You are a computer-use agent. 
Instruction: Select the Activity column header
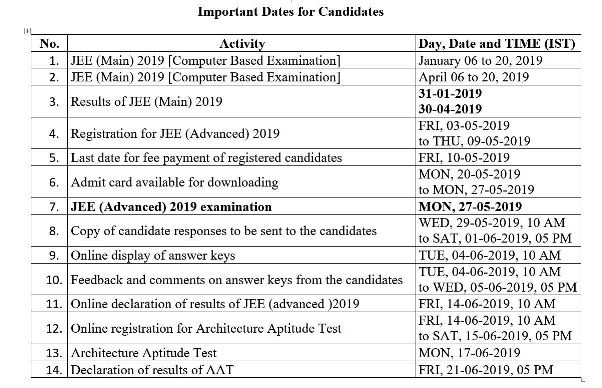pos(242,44)
